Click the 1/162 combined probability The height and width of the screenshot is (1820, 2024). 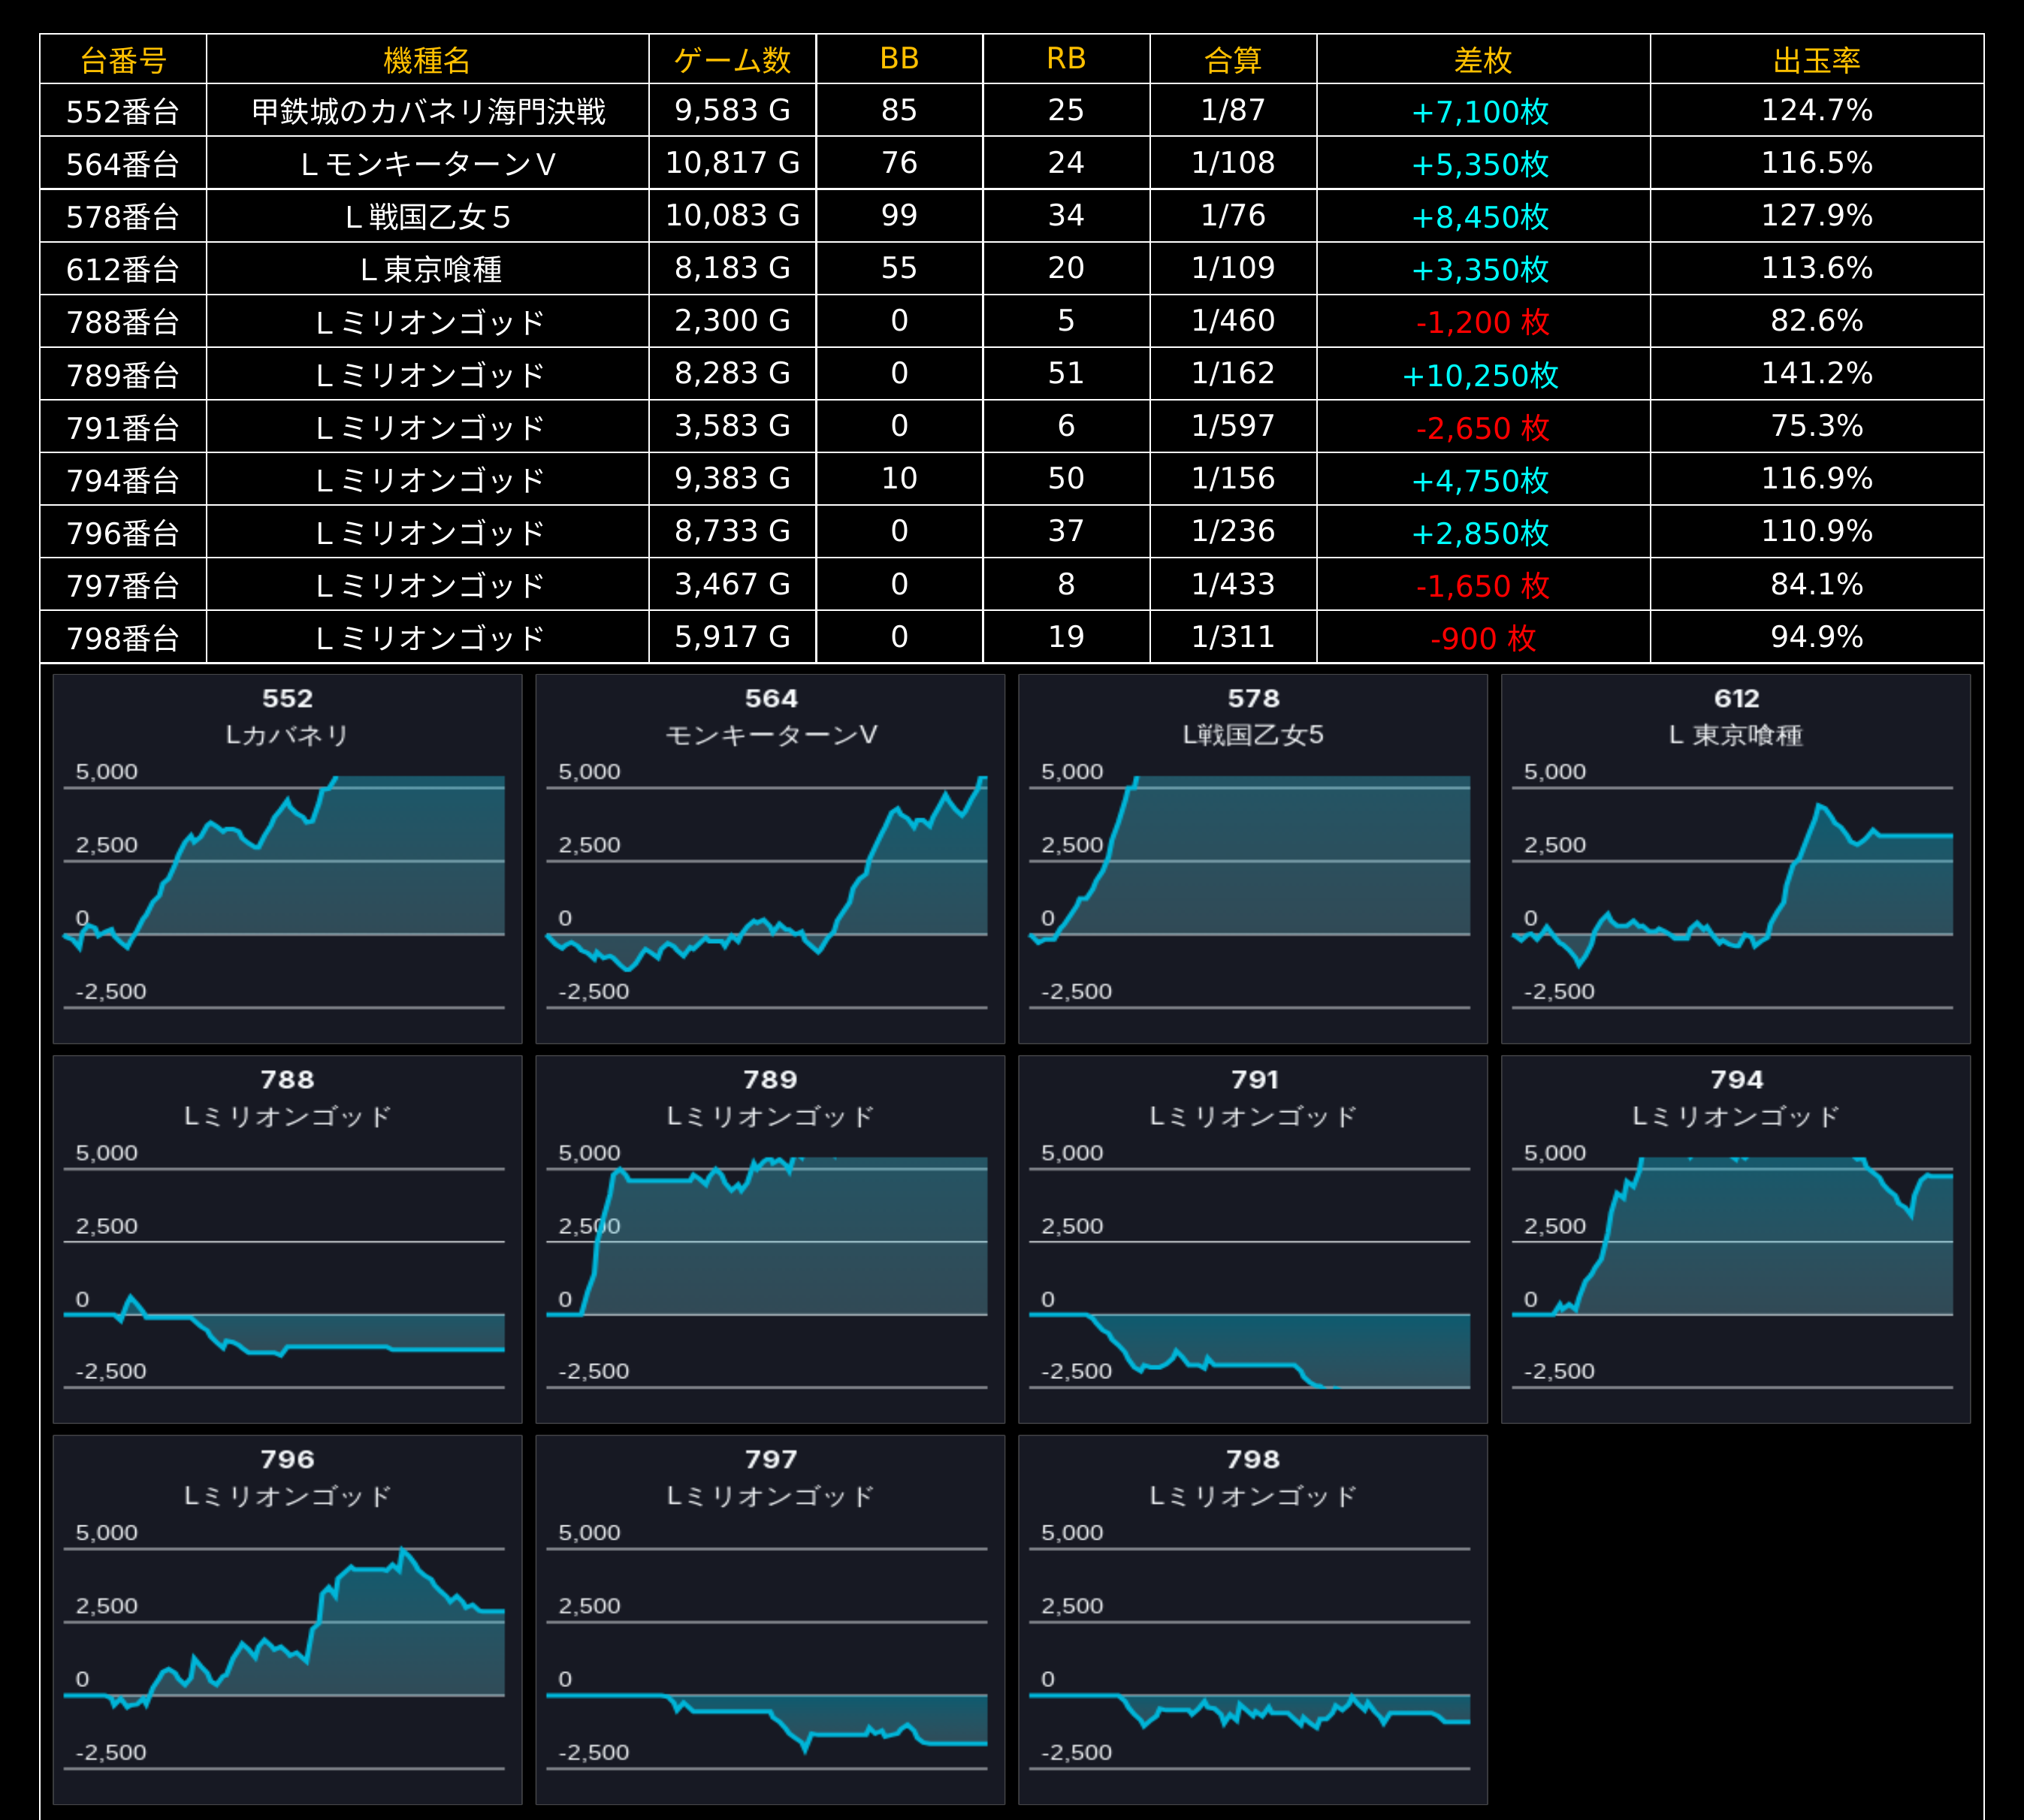[x=1233, y=374]
